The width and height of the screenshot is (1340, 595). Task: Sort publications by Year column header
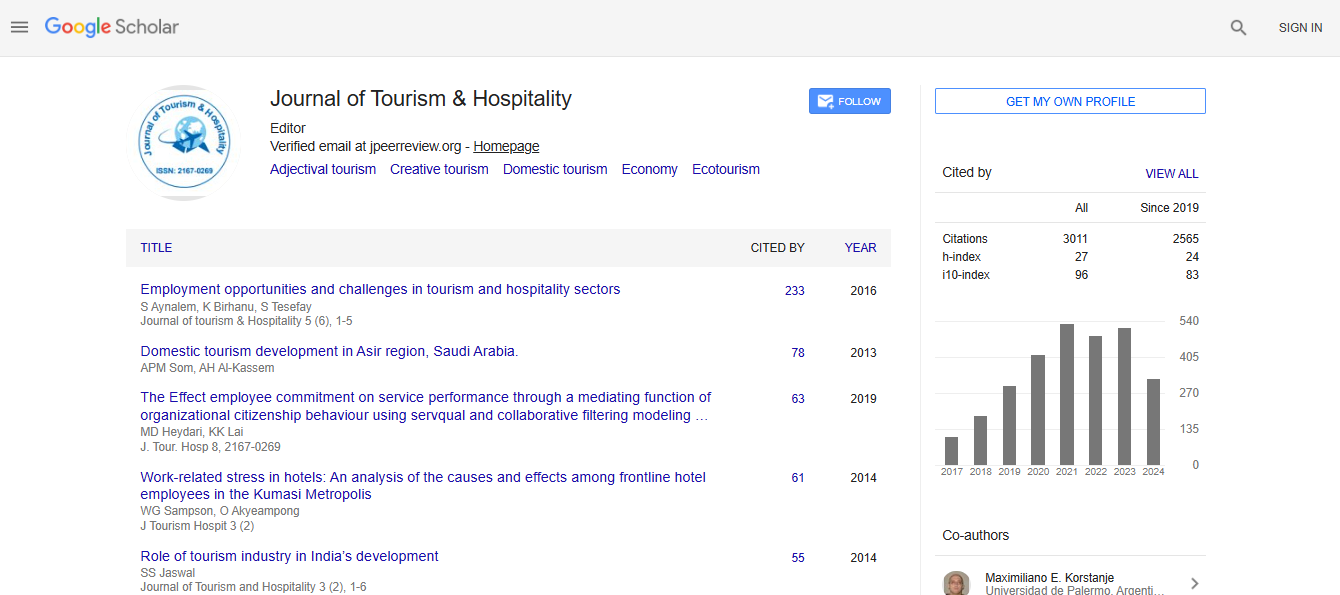860,248
